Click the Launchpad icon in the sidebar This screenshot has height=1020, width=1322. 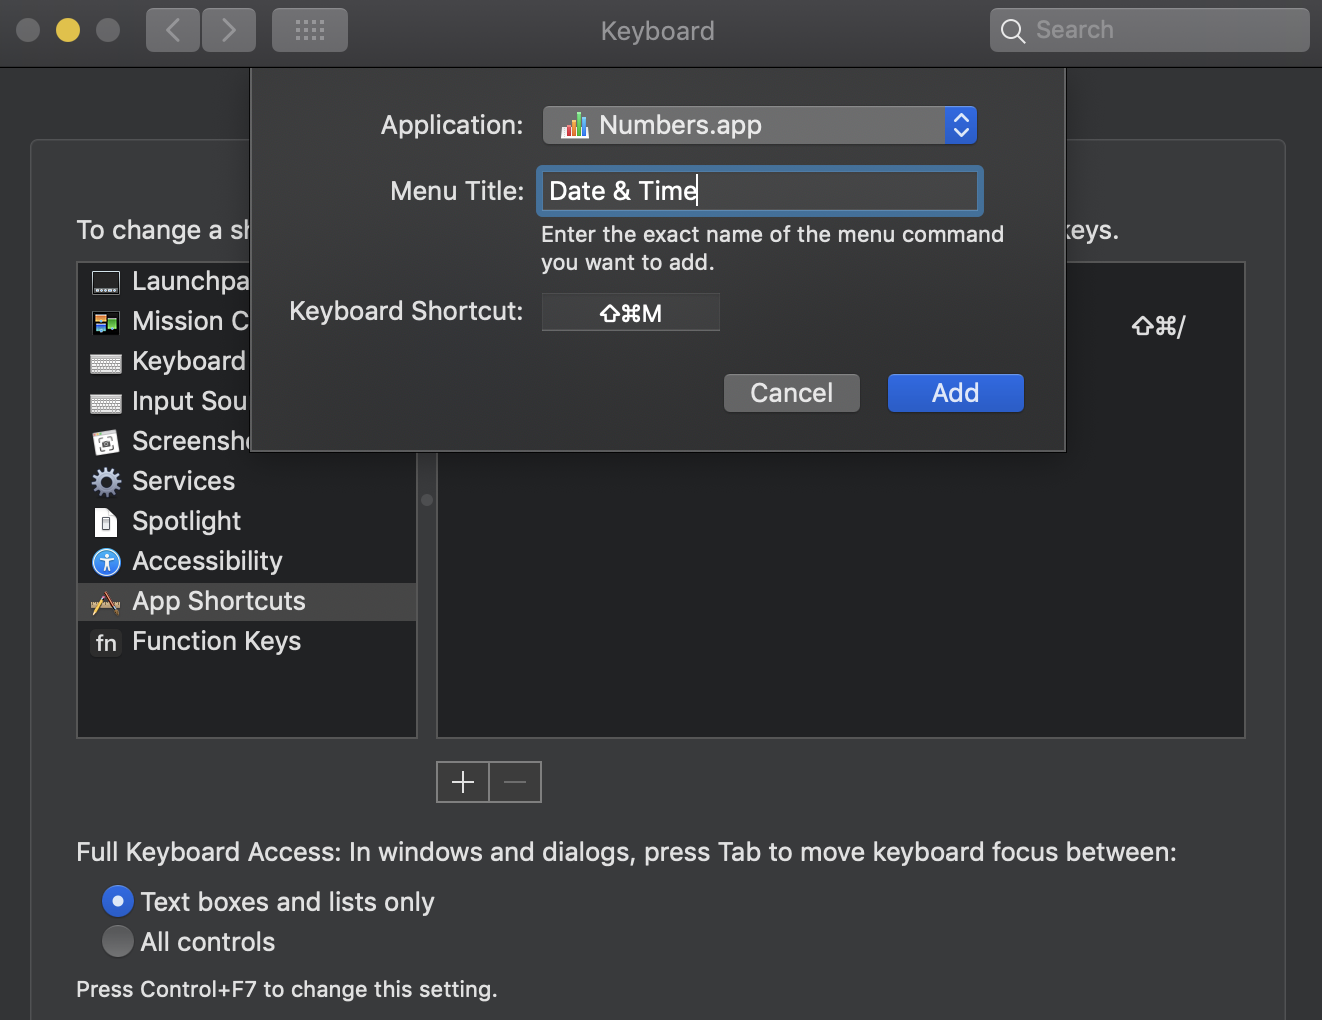point(106,282)
